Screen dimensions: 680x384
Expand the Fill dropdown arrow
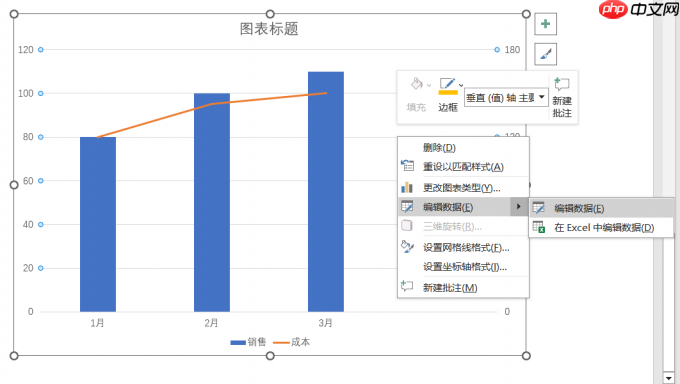(x=429, y=85)
